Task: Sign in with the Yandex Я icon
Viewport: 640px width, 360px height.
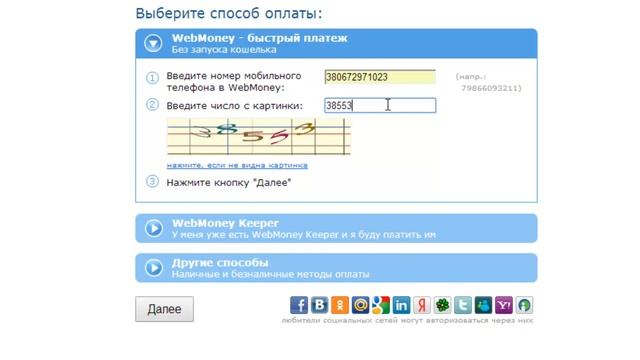Action: click(x=422, y=305)
